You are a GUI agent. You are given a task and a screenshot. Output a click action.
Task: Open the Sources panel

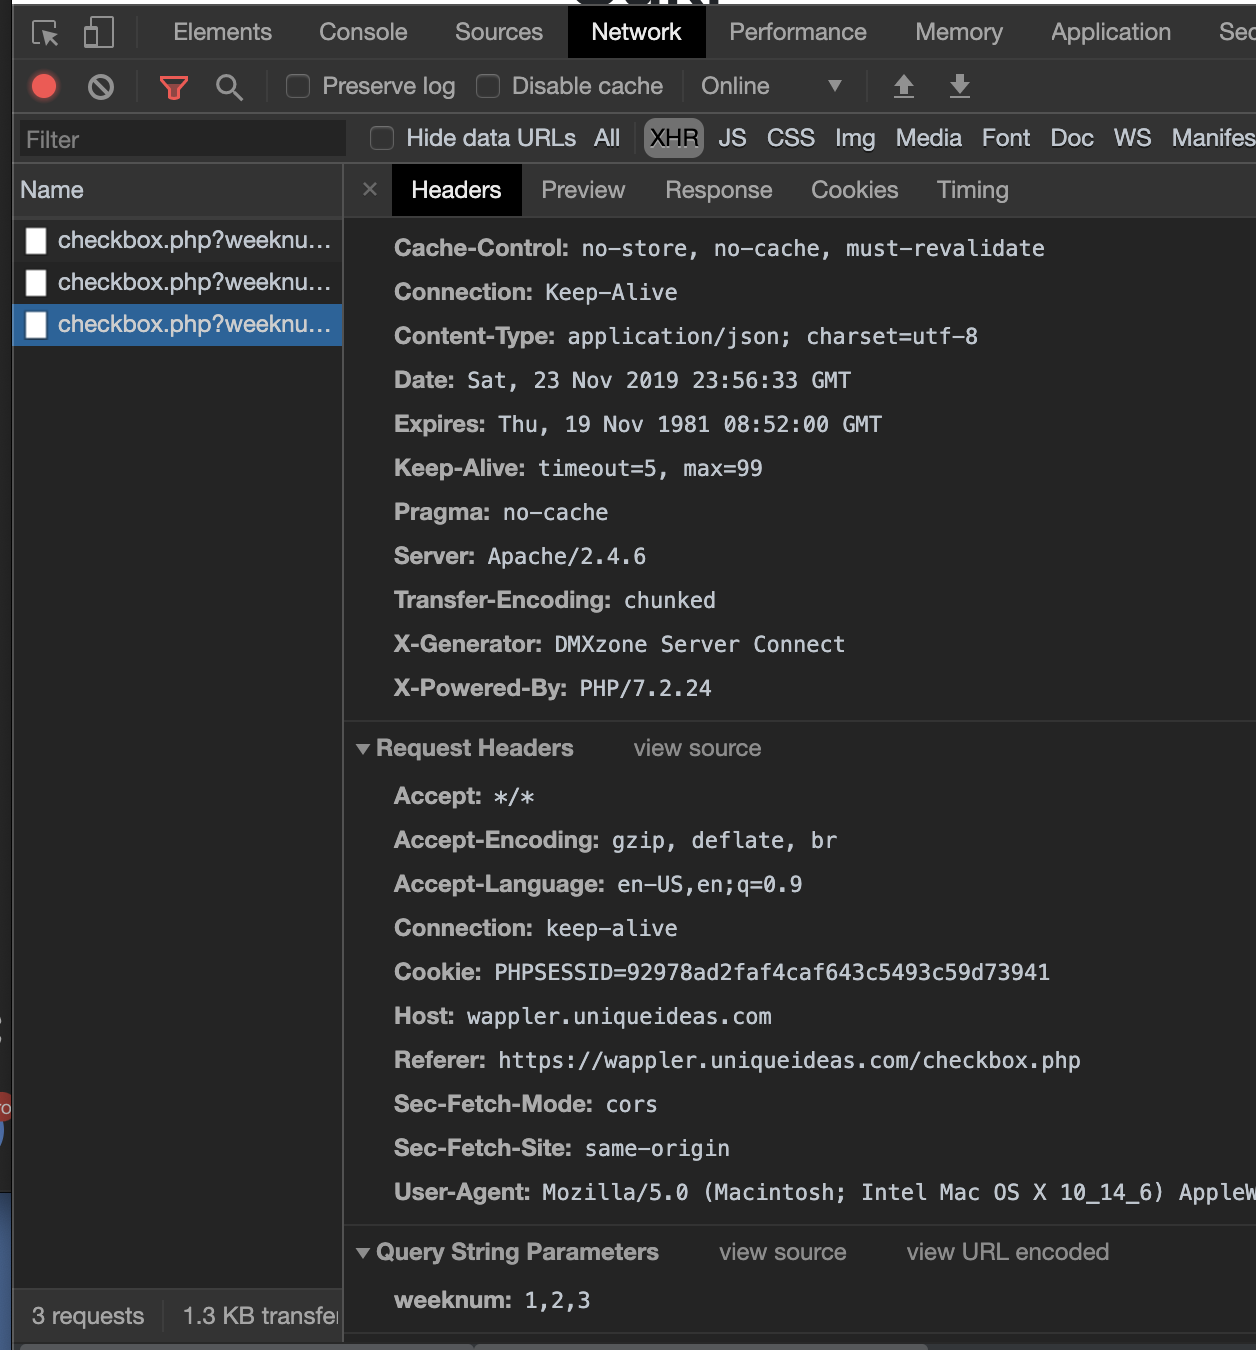coord(499,32)
